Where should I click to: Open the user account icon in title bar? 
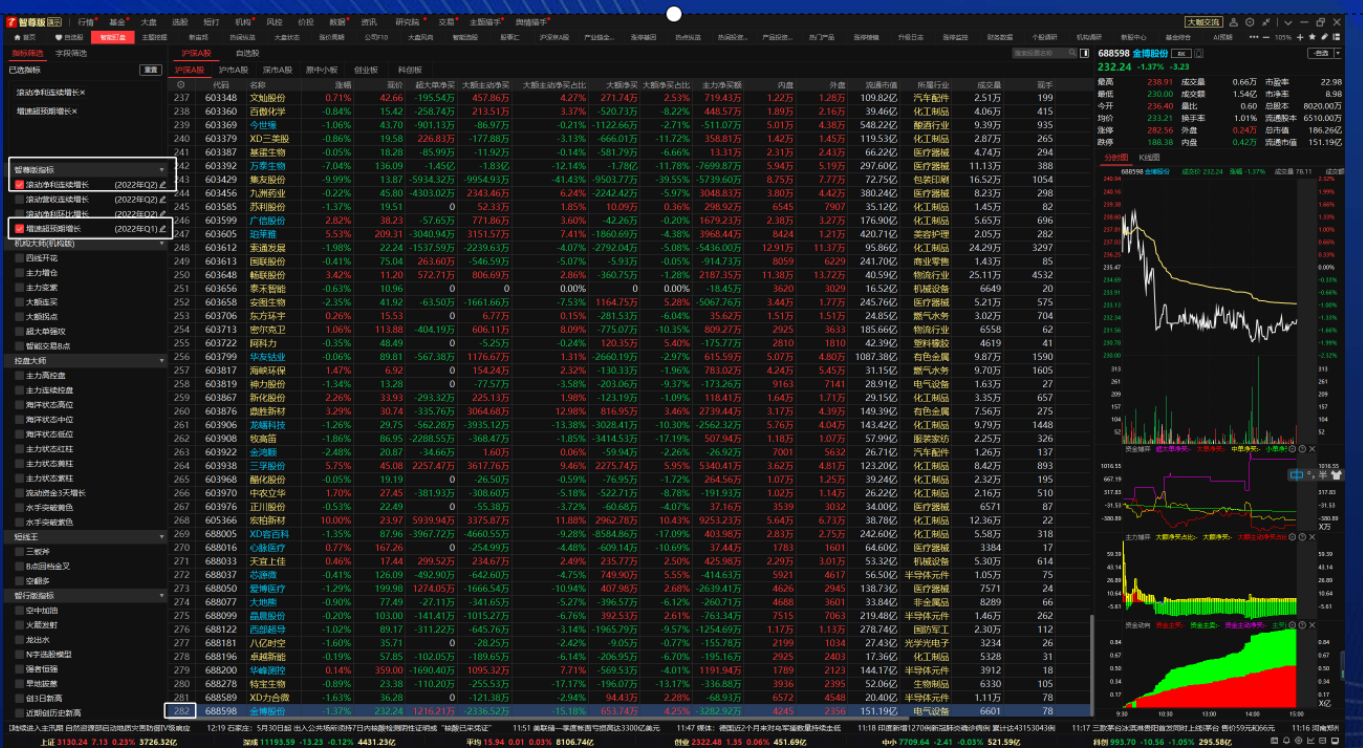[x=1233, y=22]
